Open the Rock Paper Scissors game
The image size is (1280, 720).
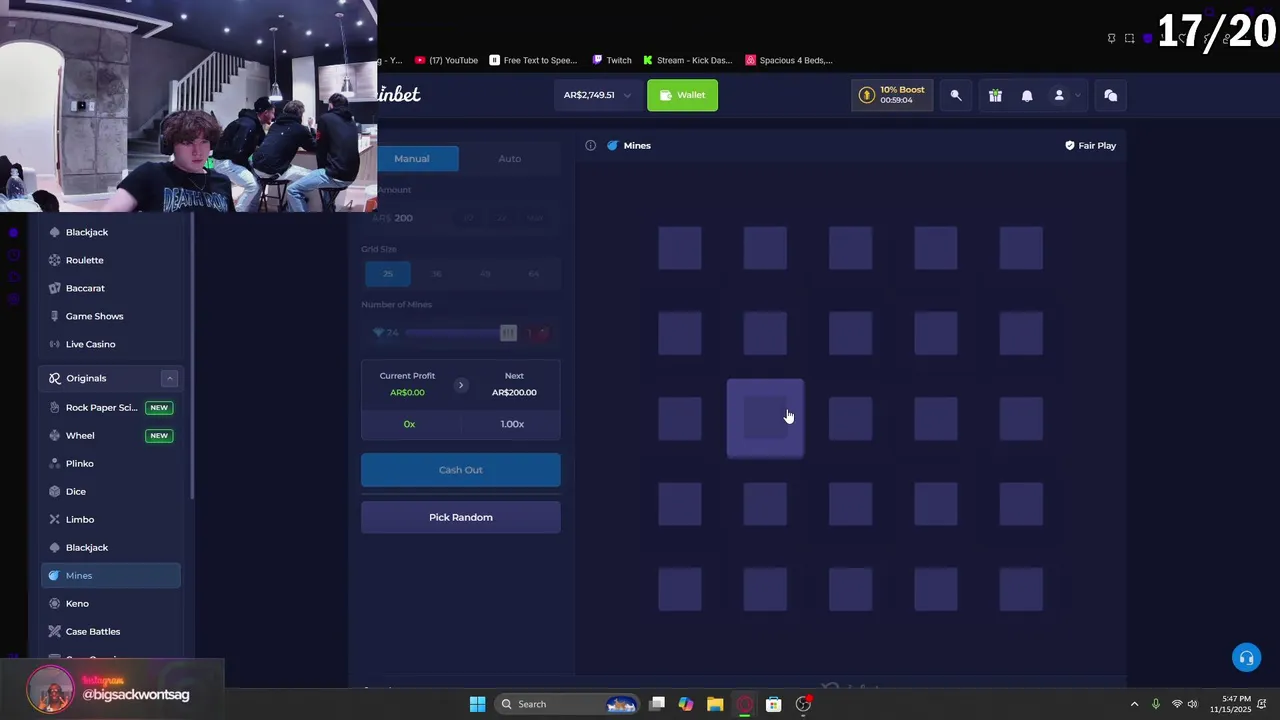110,408
